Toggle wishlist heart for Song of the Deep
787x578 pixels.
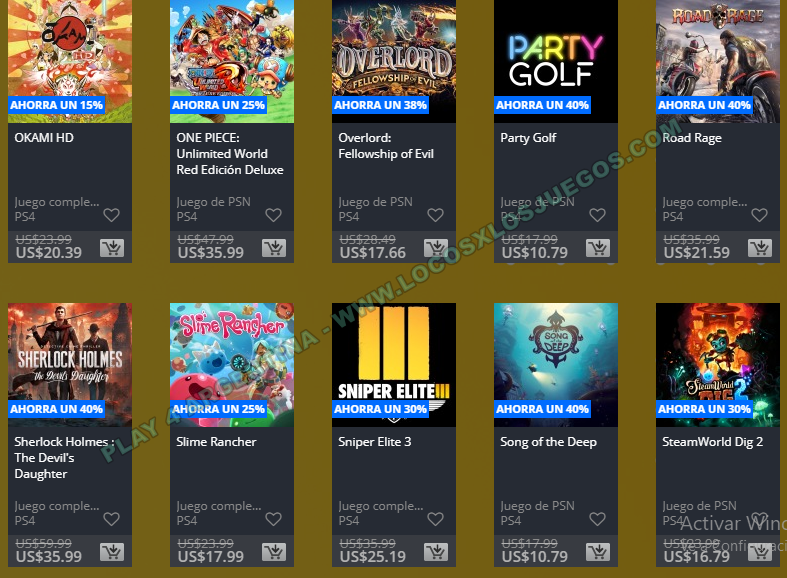point(597,519)
